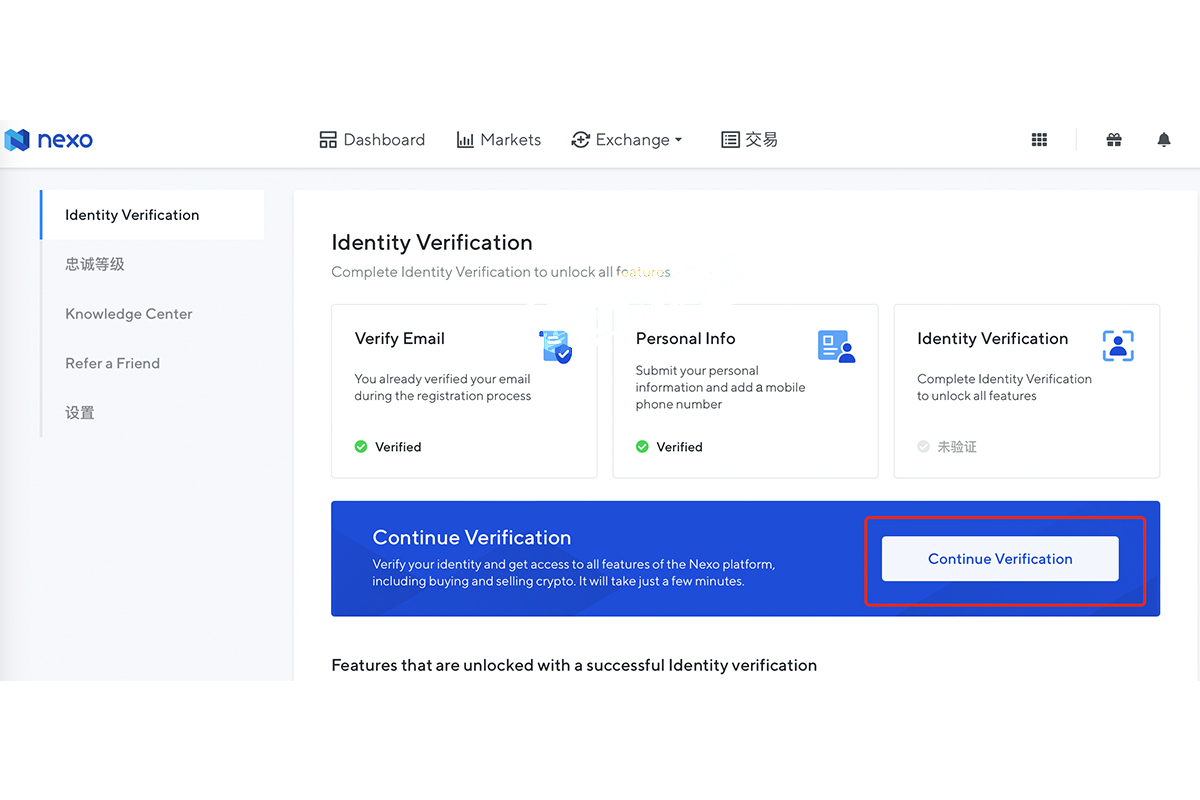This screenshot has height=800, width=1200.
Task: Click the Nexo logo
Action: pos(49,140)
